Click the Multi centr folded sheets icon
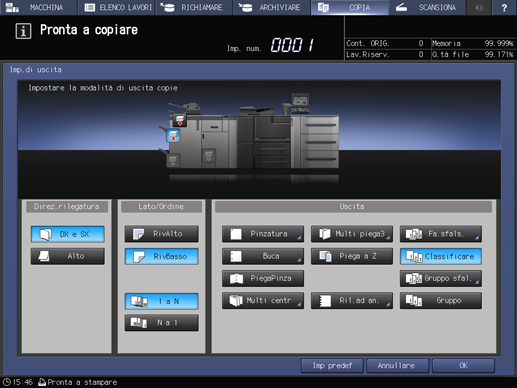 click(x=236, y=301)
